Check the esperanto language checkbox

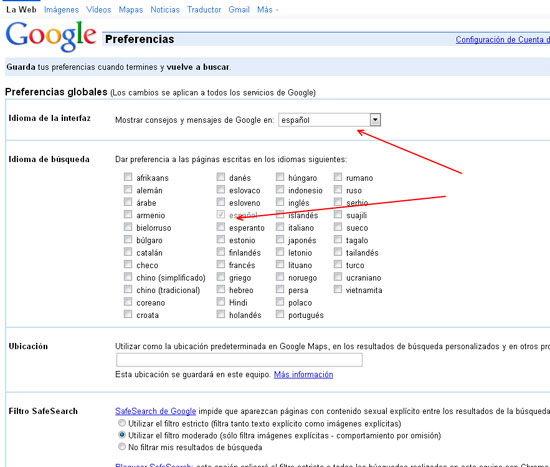pos(221,227)
